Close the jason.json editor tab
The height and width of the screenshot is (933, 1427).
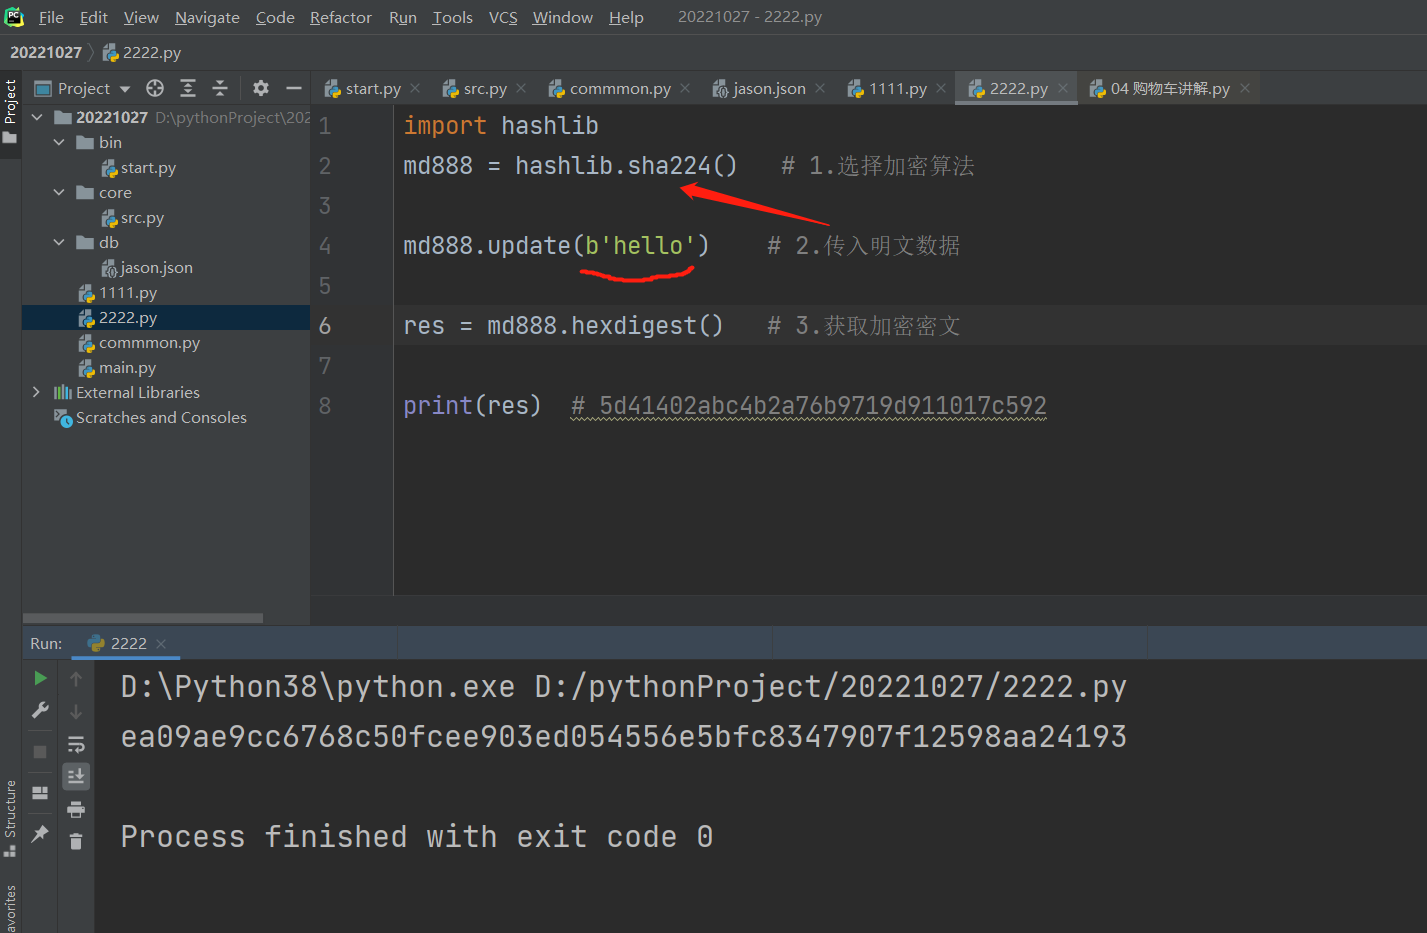click(820, 88)
